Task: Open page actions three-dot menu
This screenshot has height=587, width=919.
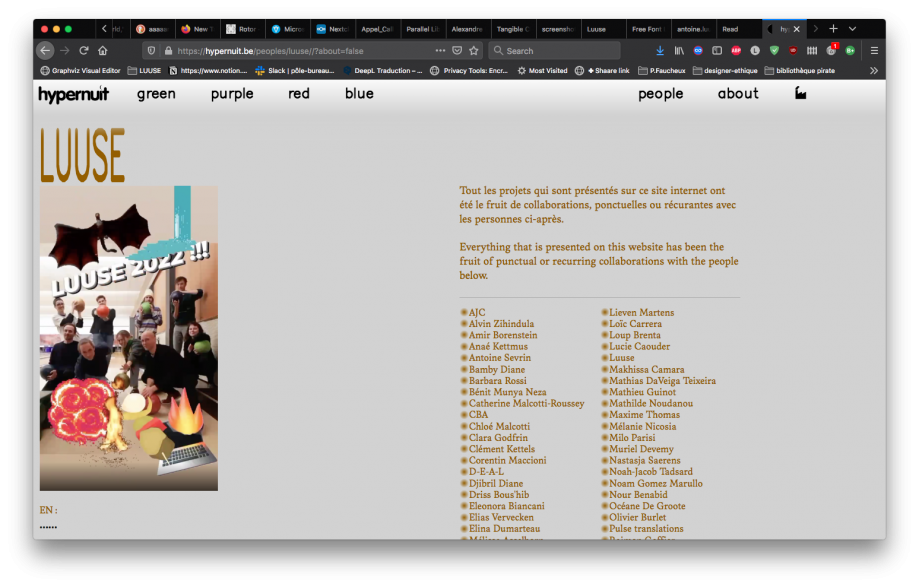Action: (x=440, y=50)
